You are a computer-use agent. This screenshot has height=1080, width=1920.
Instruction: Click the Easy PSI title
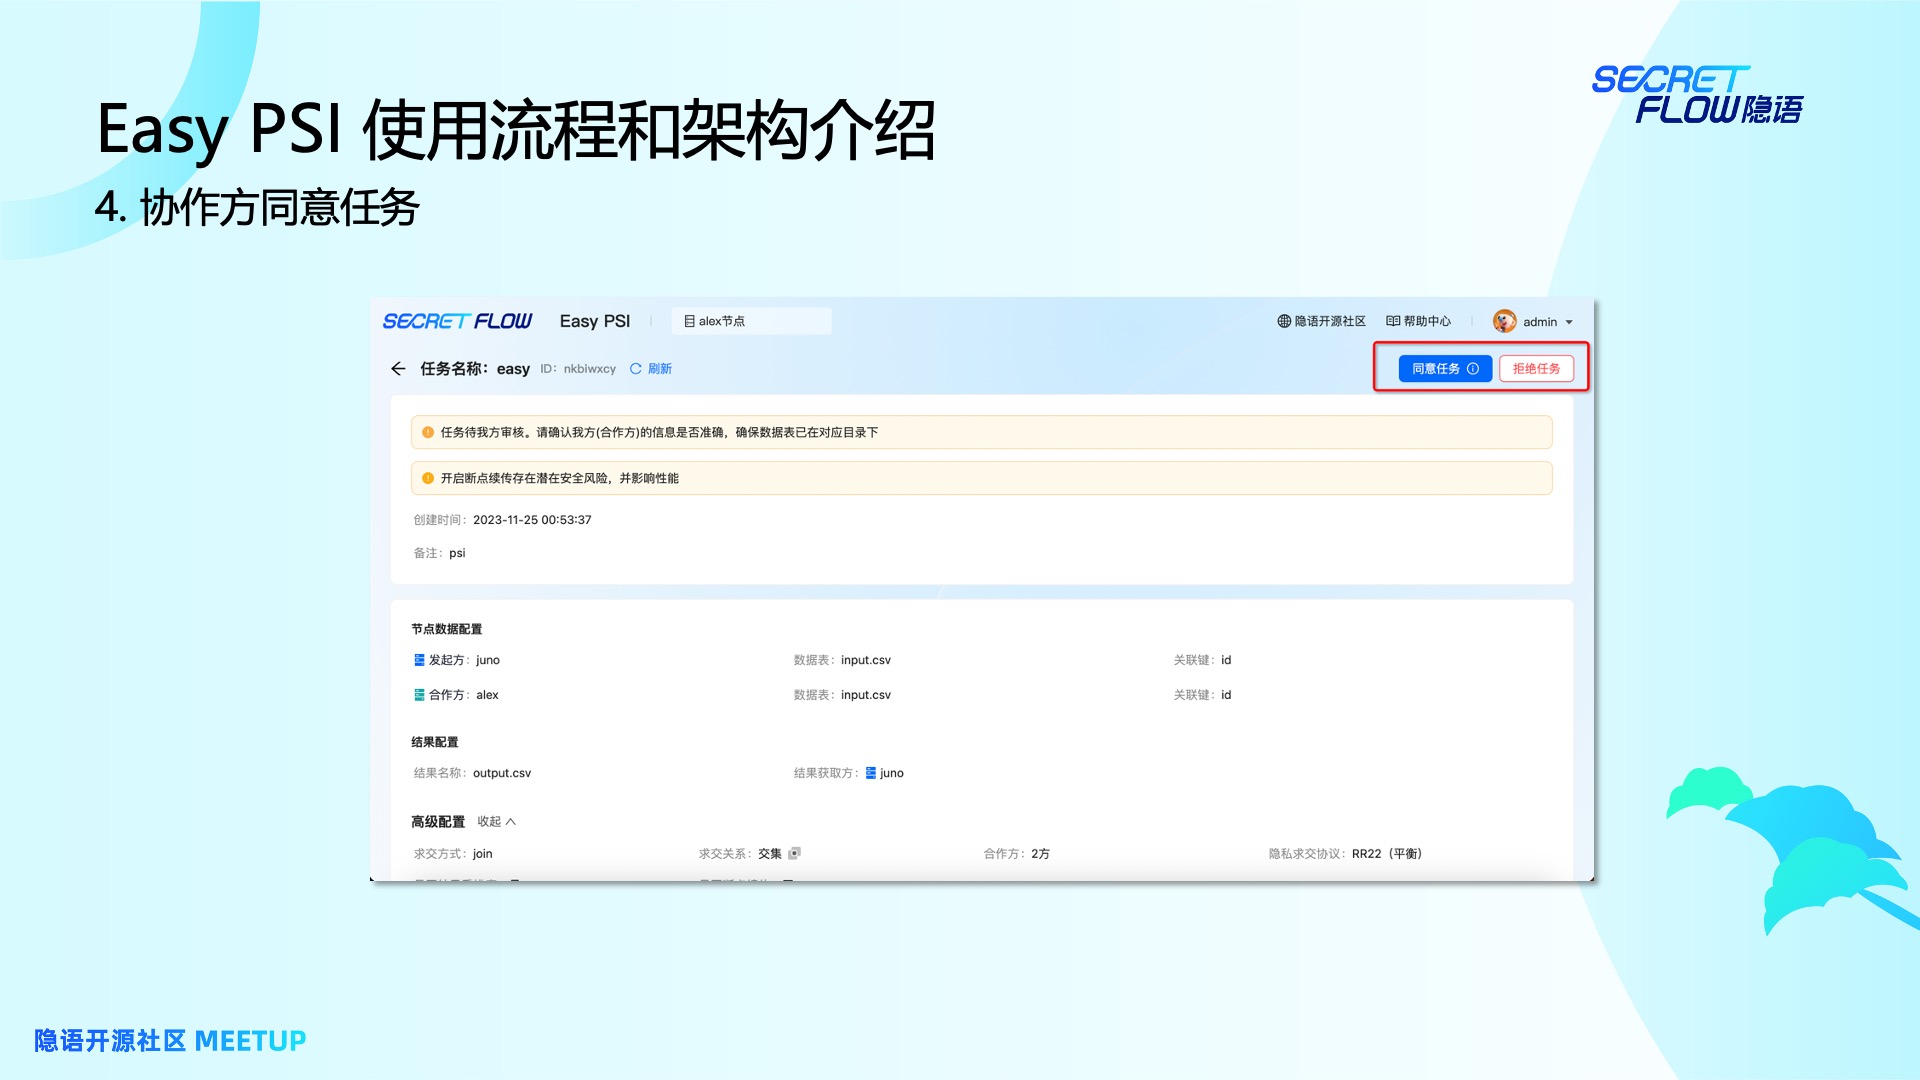(x=595, y=322)
